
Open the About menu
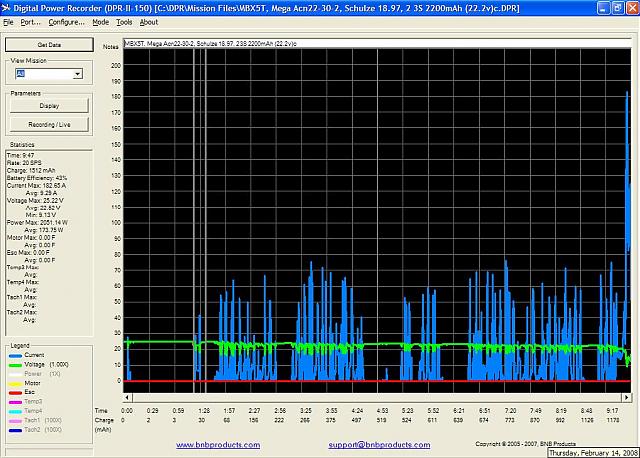pos(148,21)
